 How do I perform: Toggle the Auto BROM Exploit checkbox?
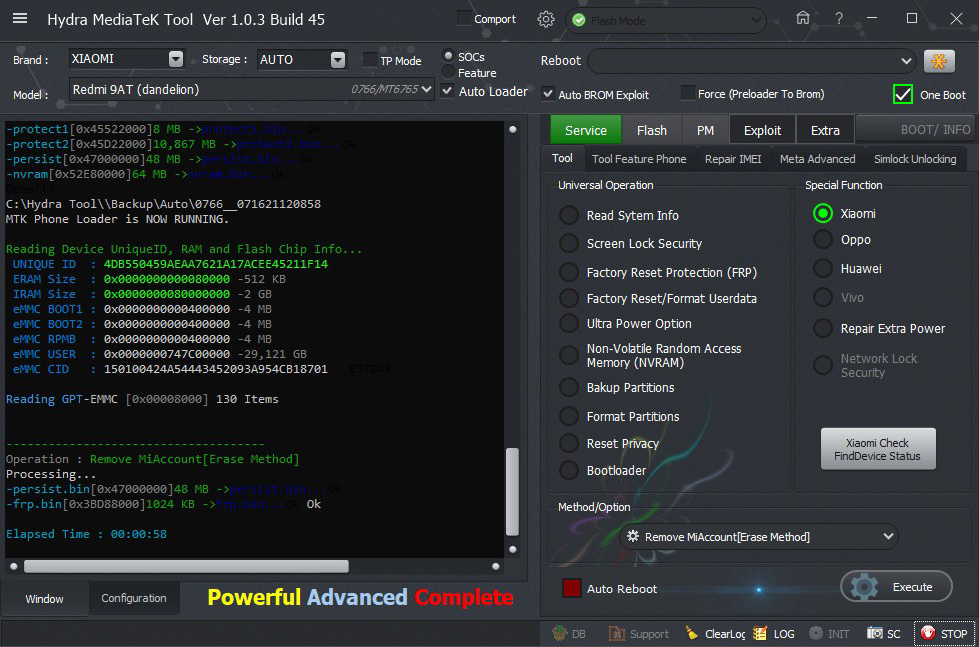(x=548, y=94)
